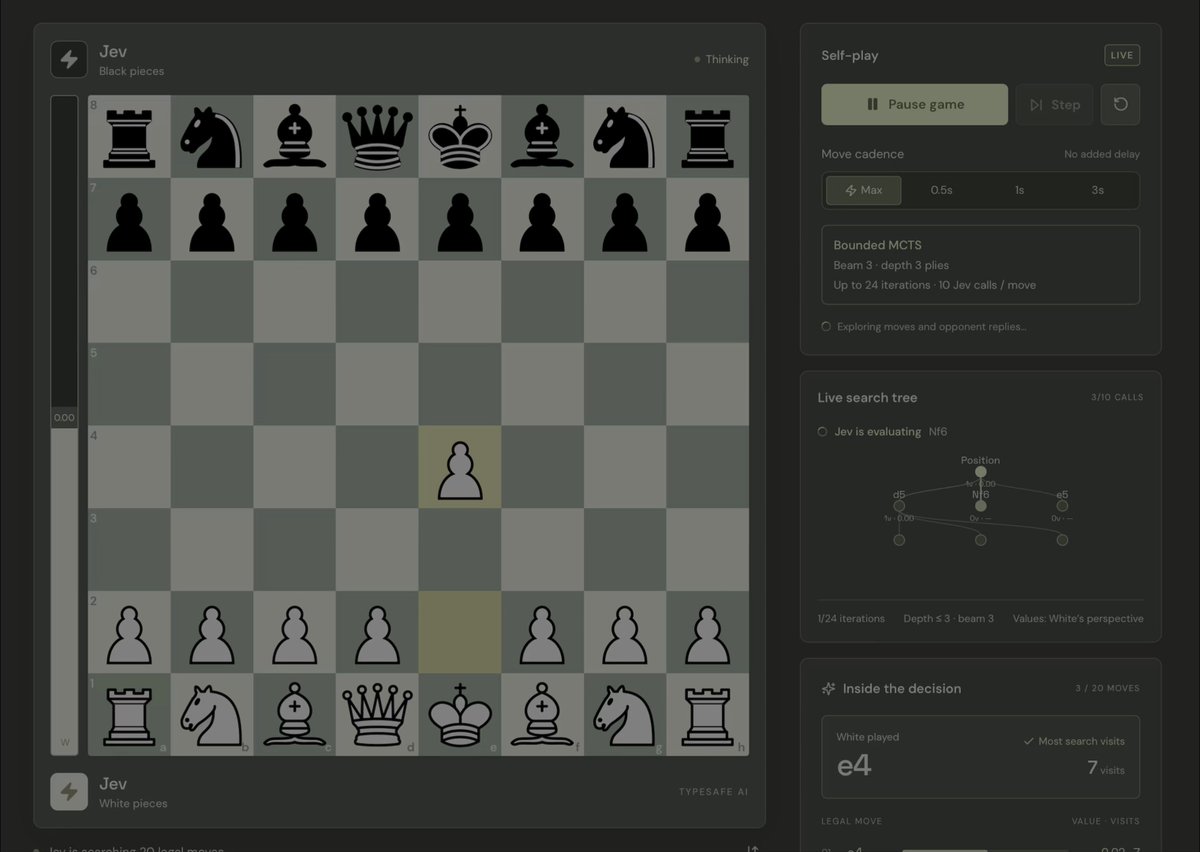
Task: Click the 7 visits count
Action: 1106,768
